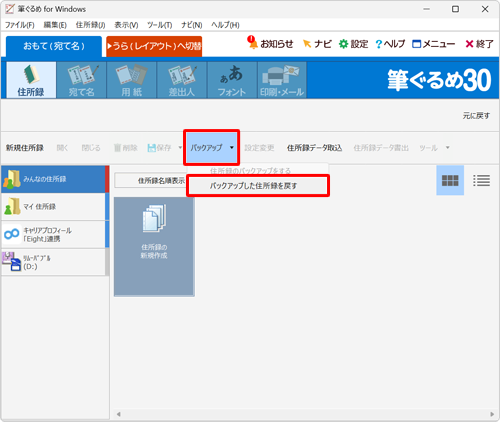Screen dimensions: 500x422
Task: Open the 差出人 sender icon
Action: 182,80
